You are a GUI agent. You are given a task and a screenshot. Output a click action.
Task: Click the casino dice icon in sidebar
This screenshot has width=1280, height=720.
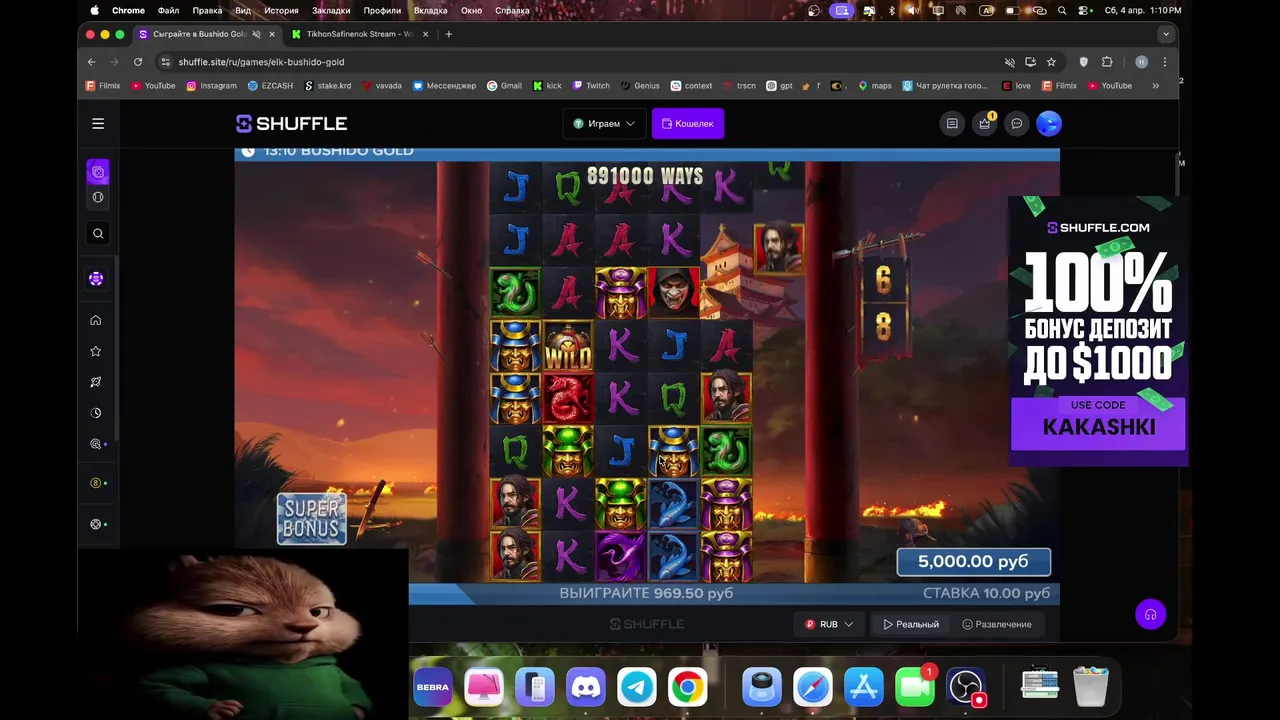pos(98,172)
